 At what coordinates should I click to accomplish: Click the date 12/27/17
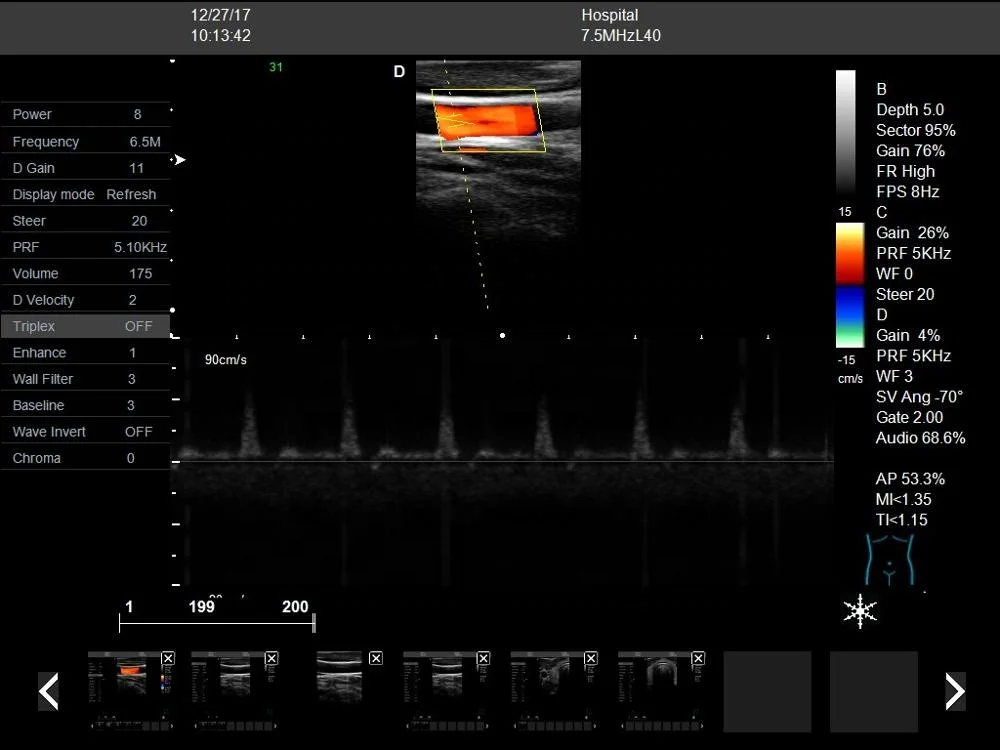[221, 15]
